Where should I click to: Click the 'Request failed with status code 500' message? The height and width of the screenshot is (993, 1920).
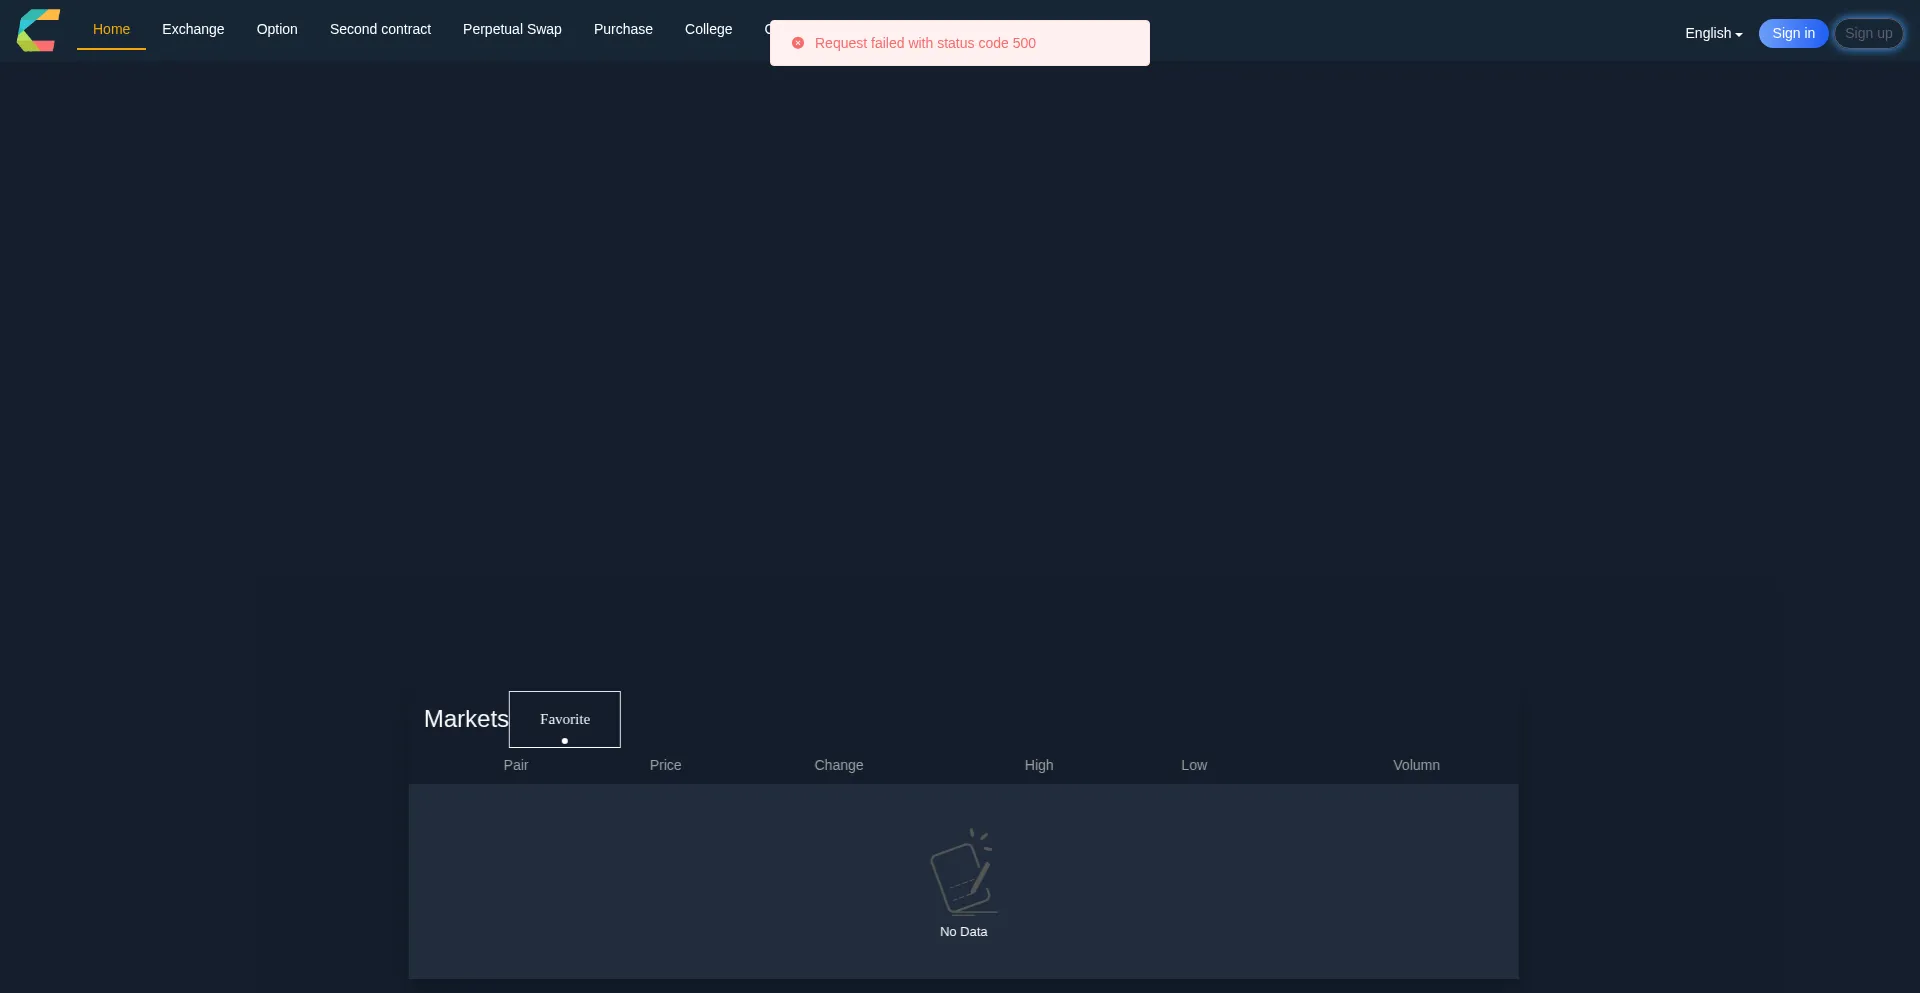point(925,43)
